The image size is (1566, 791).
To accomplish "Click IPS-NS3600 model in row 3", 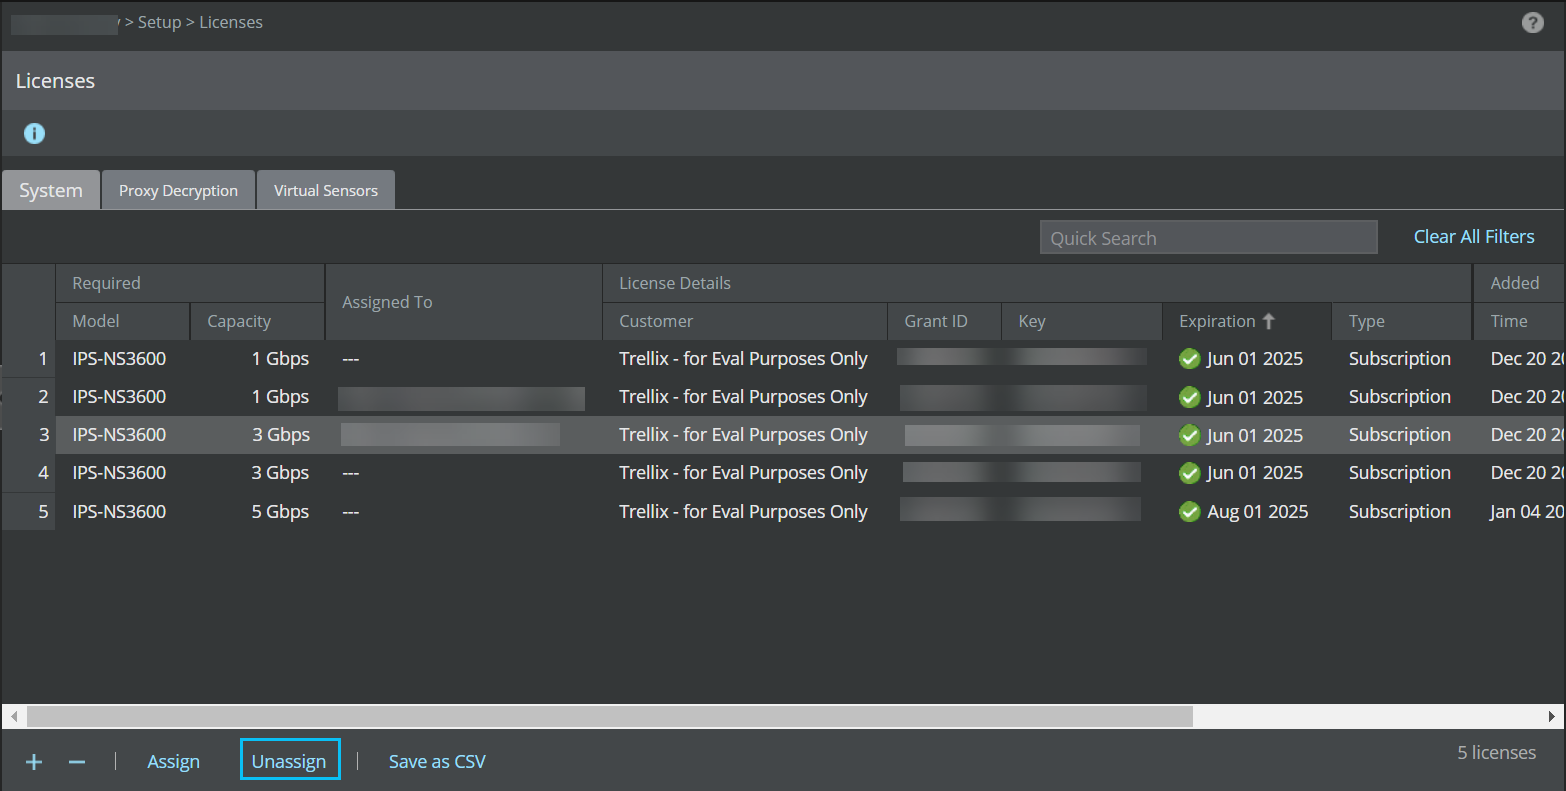I will (x=119, y=435).
